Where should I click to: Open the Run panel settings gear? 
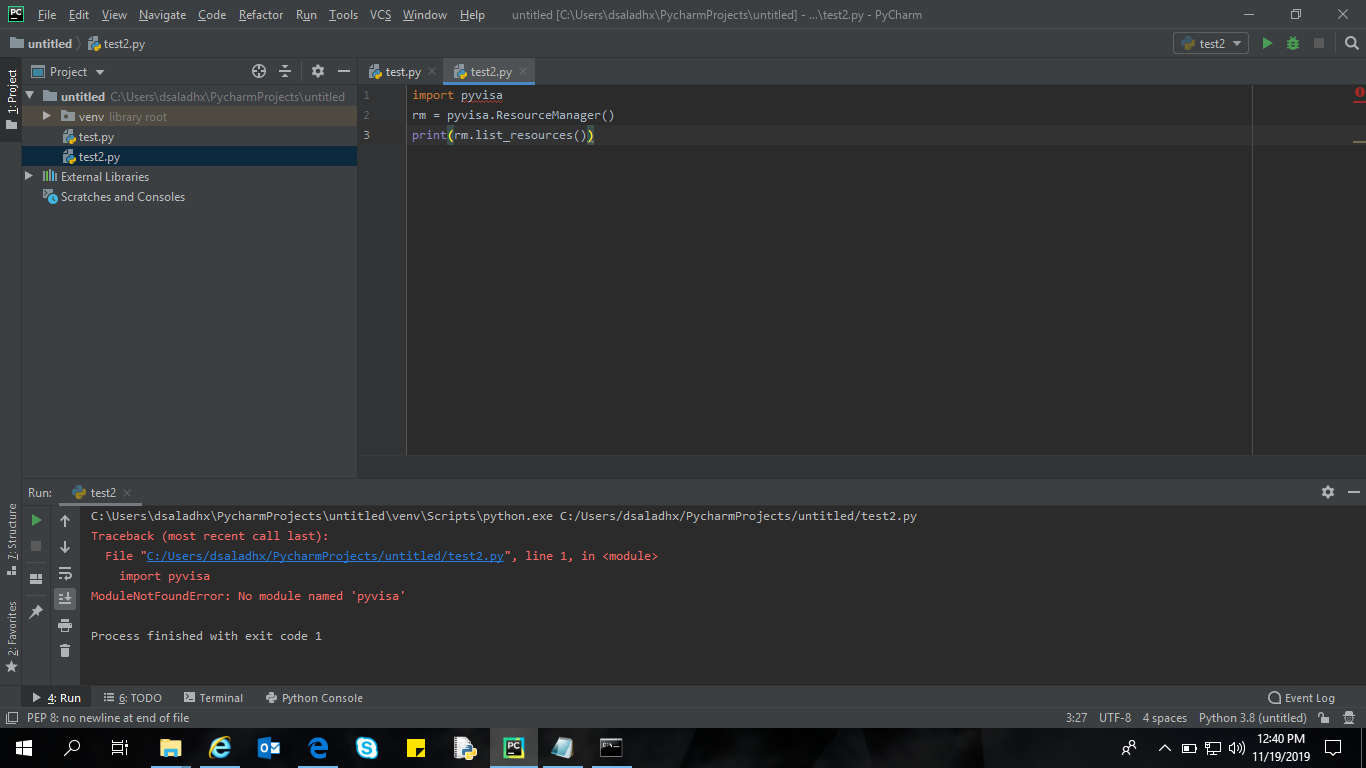click(x=1327, y=492)
